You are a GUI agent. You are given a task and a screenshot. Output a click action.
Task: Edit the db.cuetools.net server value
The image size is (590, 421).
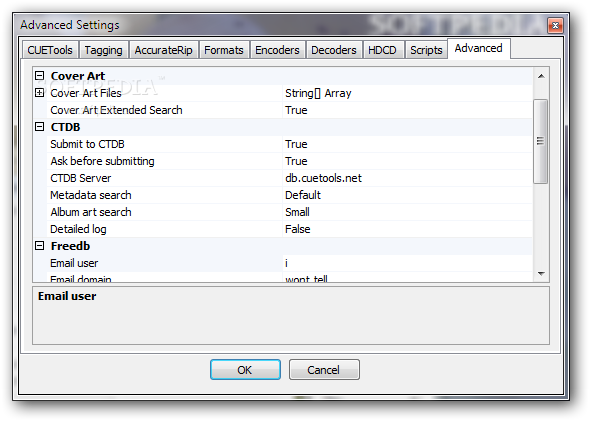408,178
